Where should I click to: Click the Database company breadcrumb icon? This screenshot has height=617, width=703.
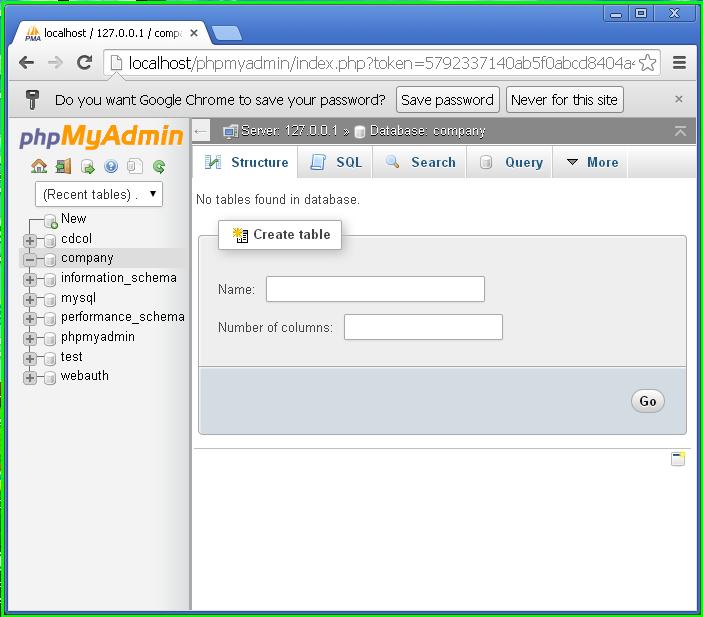[359, 132]
